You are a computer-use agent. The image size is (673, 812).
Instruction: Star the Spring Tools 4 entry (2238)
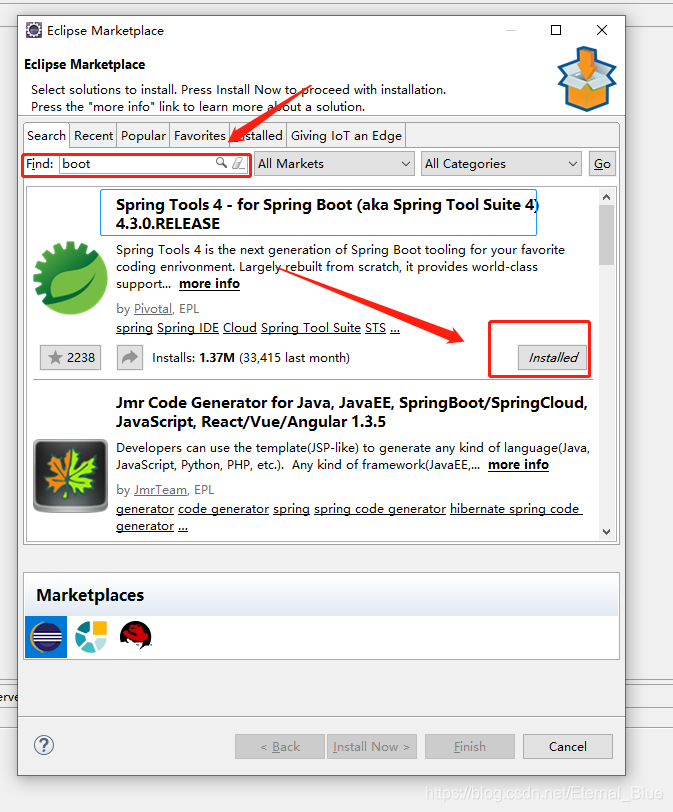(70, 357)
